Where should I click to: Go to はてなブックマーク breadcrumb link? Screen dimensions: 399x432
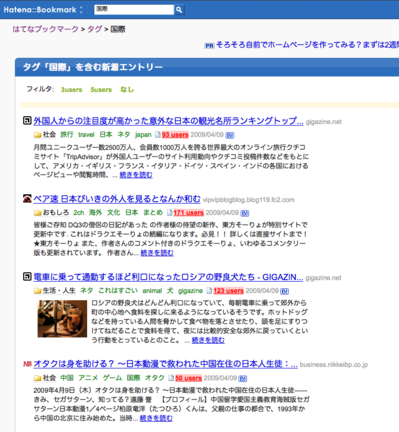(x=45, y=29)
